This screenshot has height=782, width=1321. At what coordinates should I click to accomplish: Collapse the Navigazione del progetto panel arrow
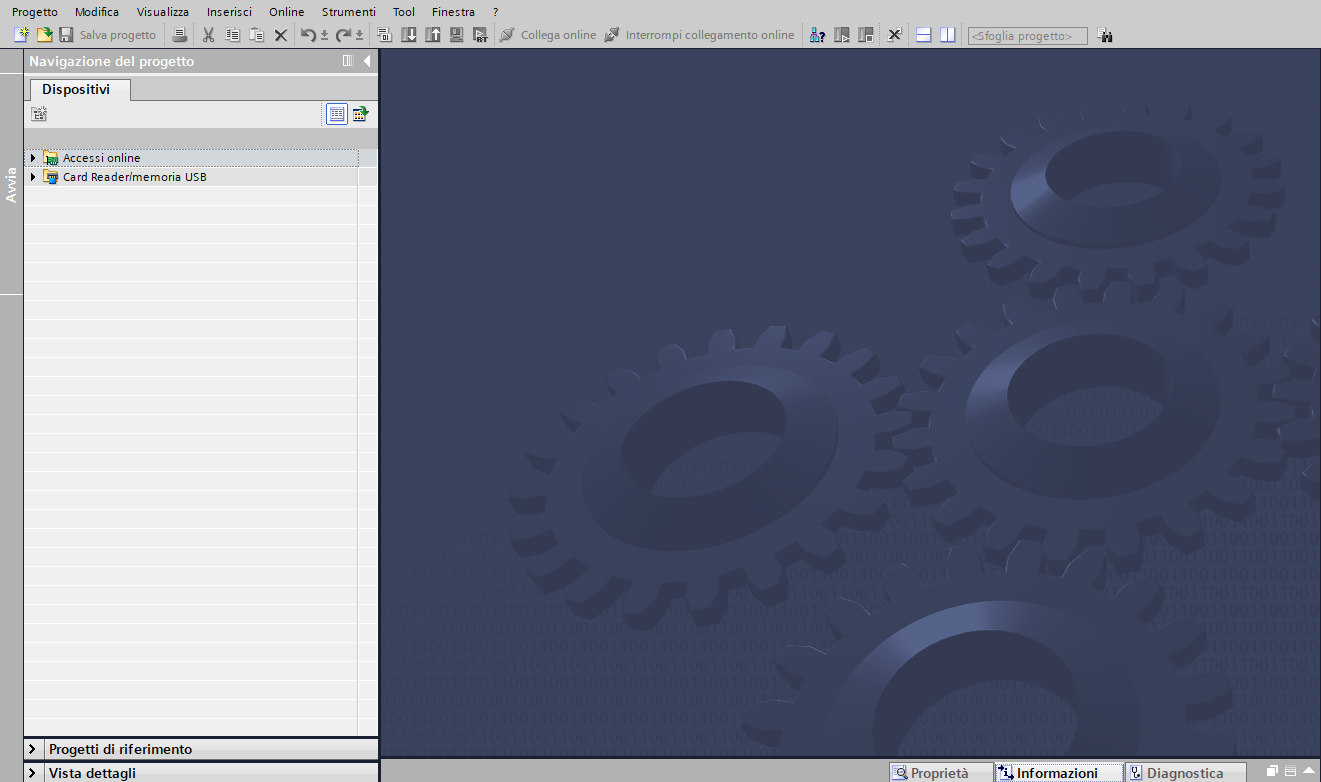367,61
